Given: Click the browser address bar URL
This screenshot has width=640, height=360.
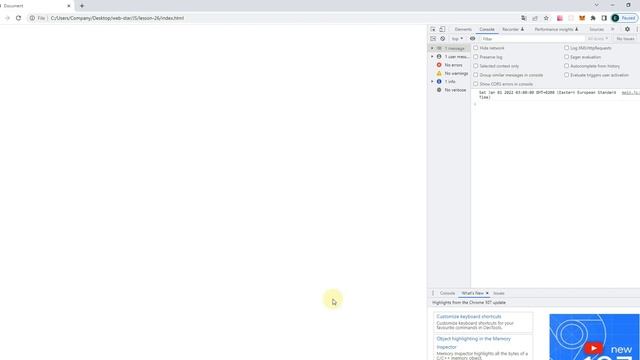Looking at the screenshot, I should coord(117,18).
